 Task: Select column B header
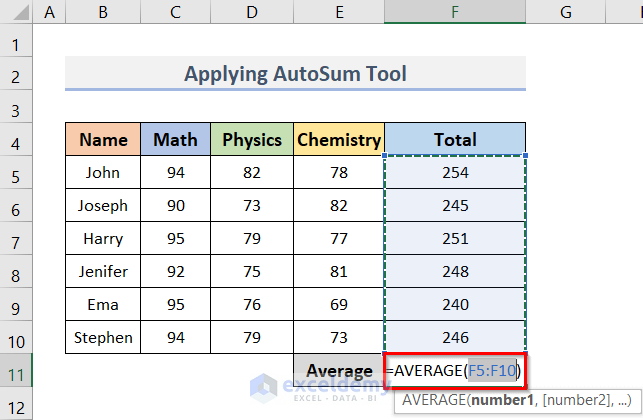point(103,13)
